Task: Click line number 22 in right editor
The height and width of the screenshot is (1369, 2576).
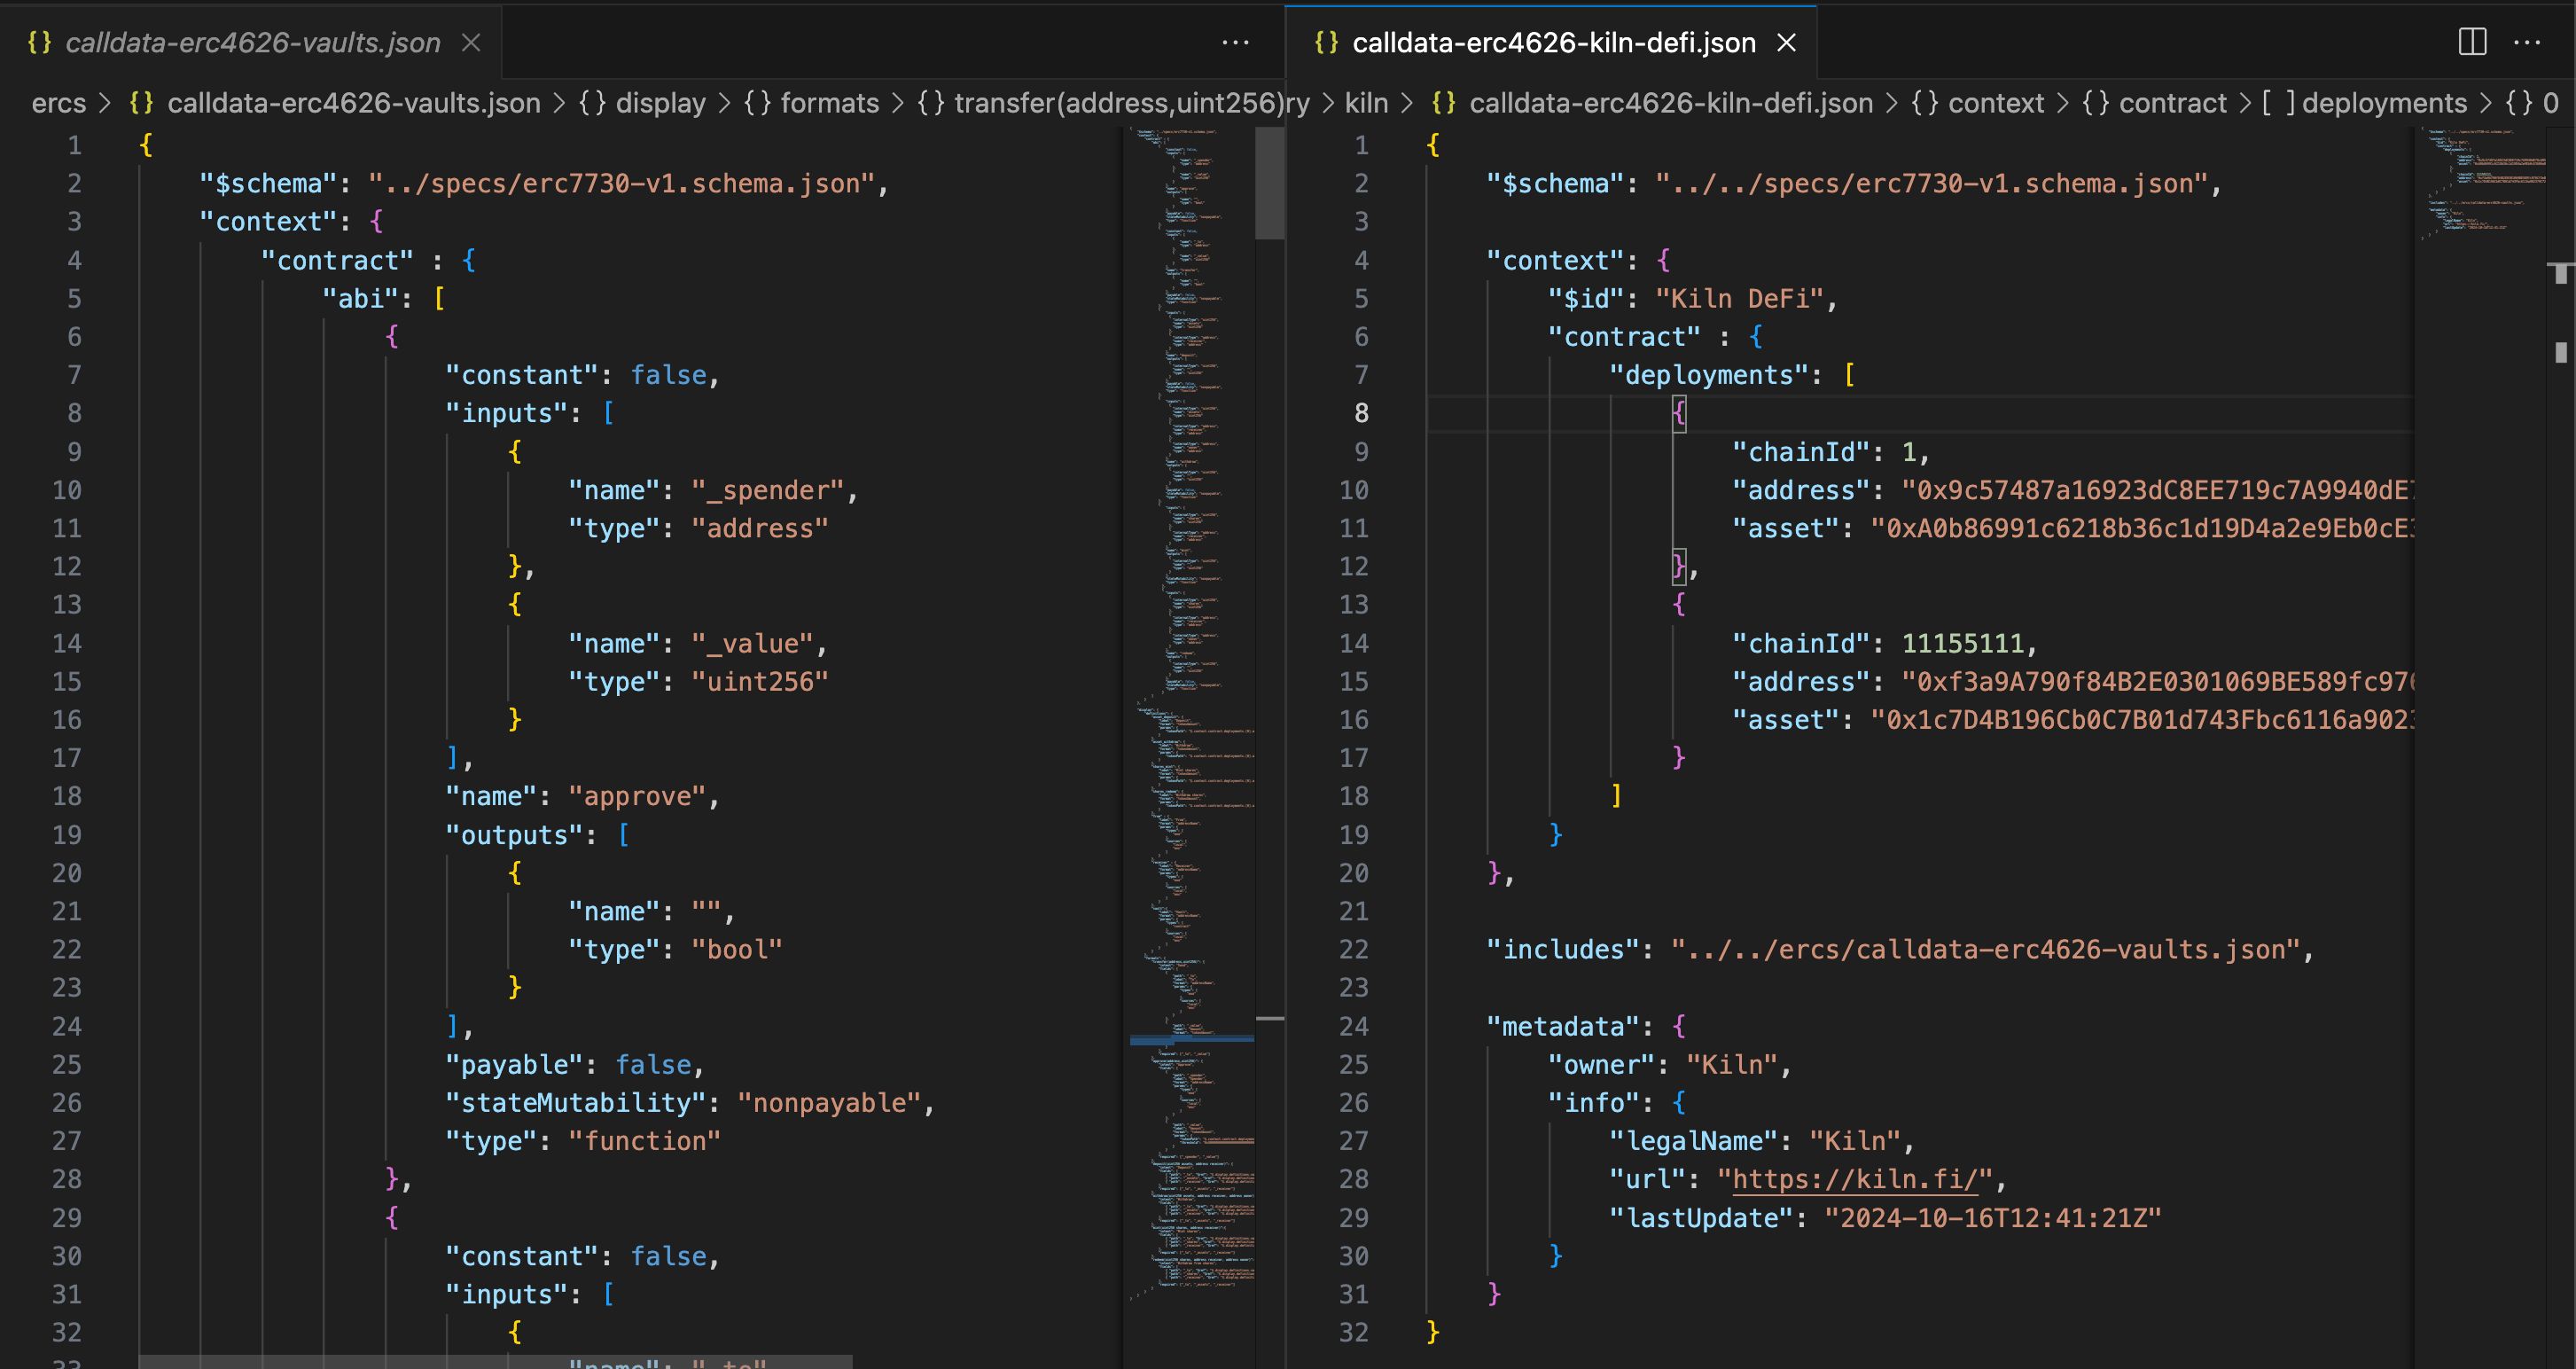Action: tap(1354, 949)
